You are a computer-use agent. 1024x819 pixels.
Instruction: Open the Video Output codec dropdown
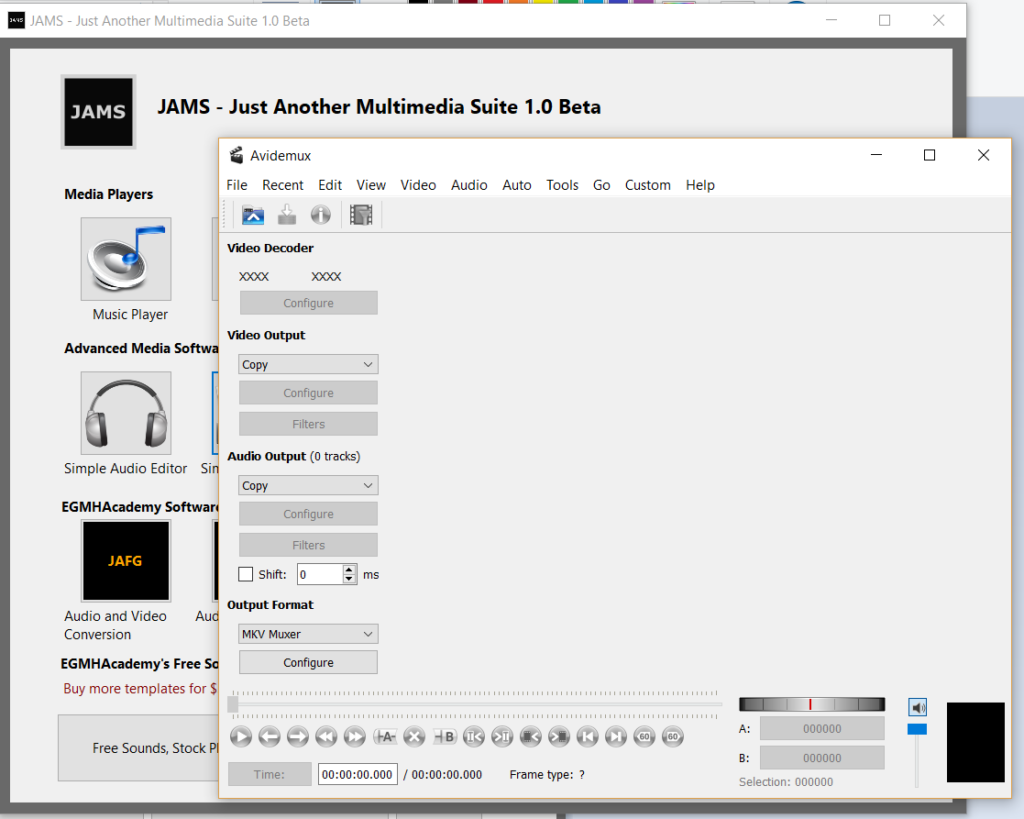[308, 364]
